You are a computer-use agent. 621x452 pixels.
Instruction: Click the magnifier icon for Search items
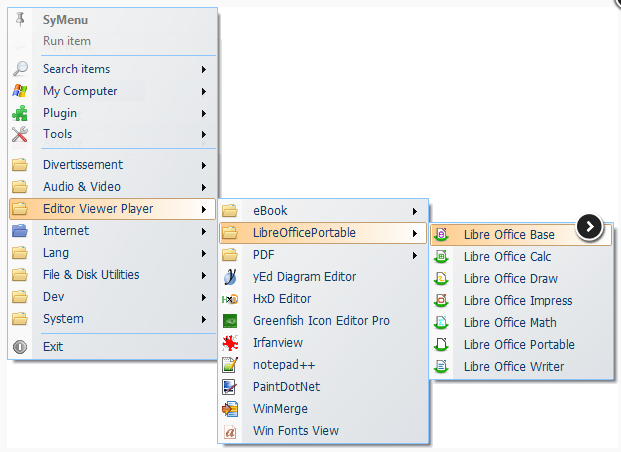point(20,69)
